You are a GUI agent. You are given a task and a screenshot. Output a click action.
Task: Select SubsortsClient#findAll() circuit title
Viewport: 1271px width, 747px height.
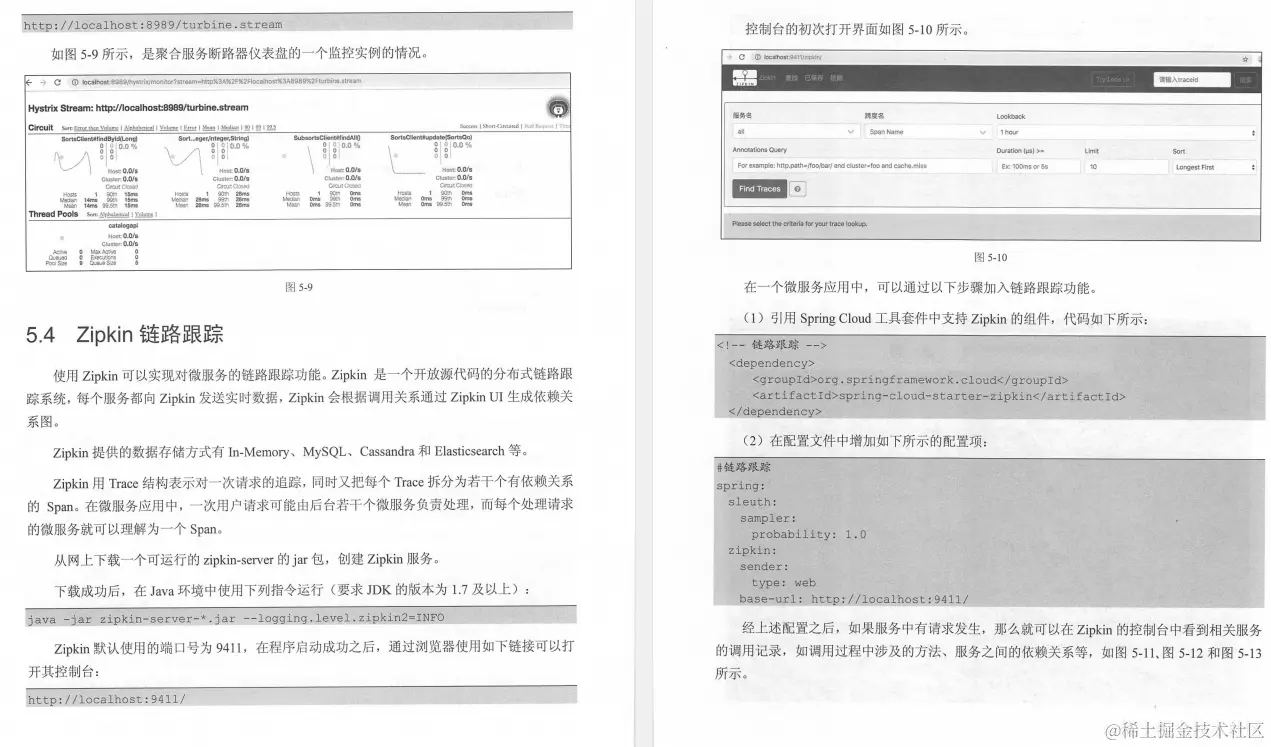[x=326, y=139]
